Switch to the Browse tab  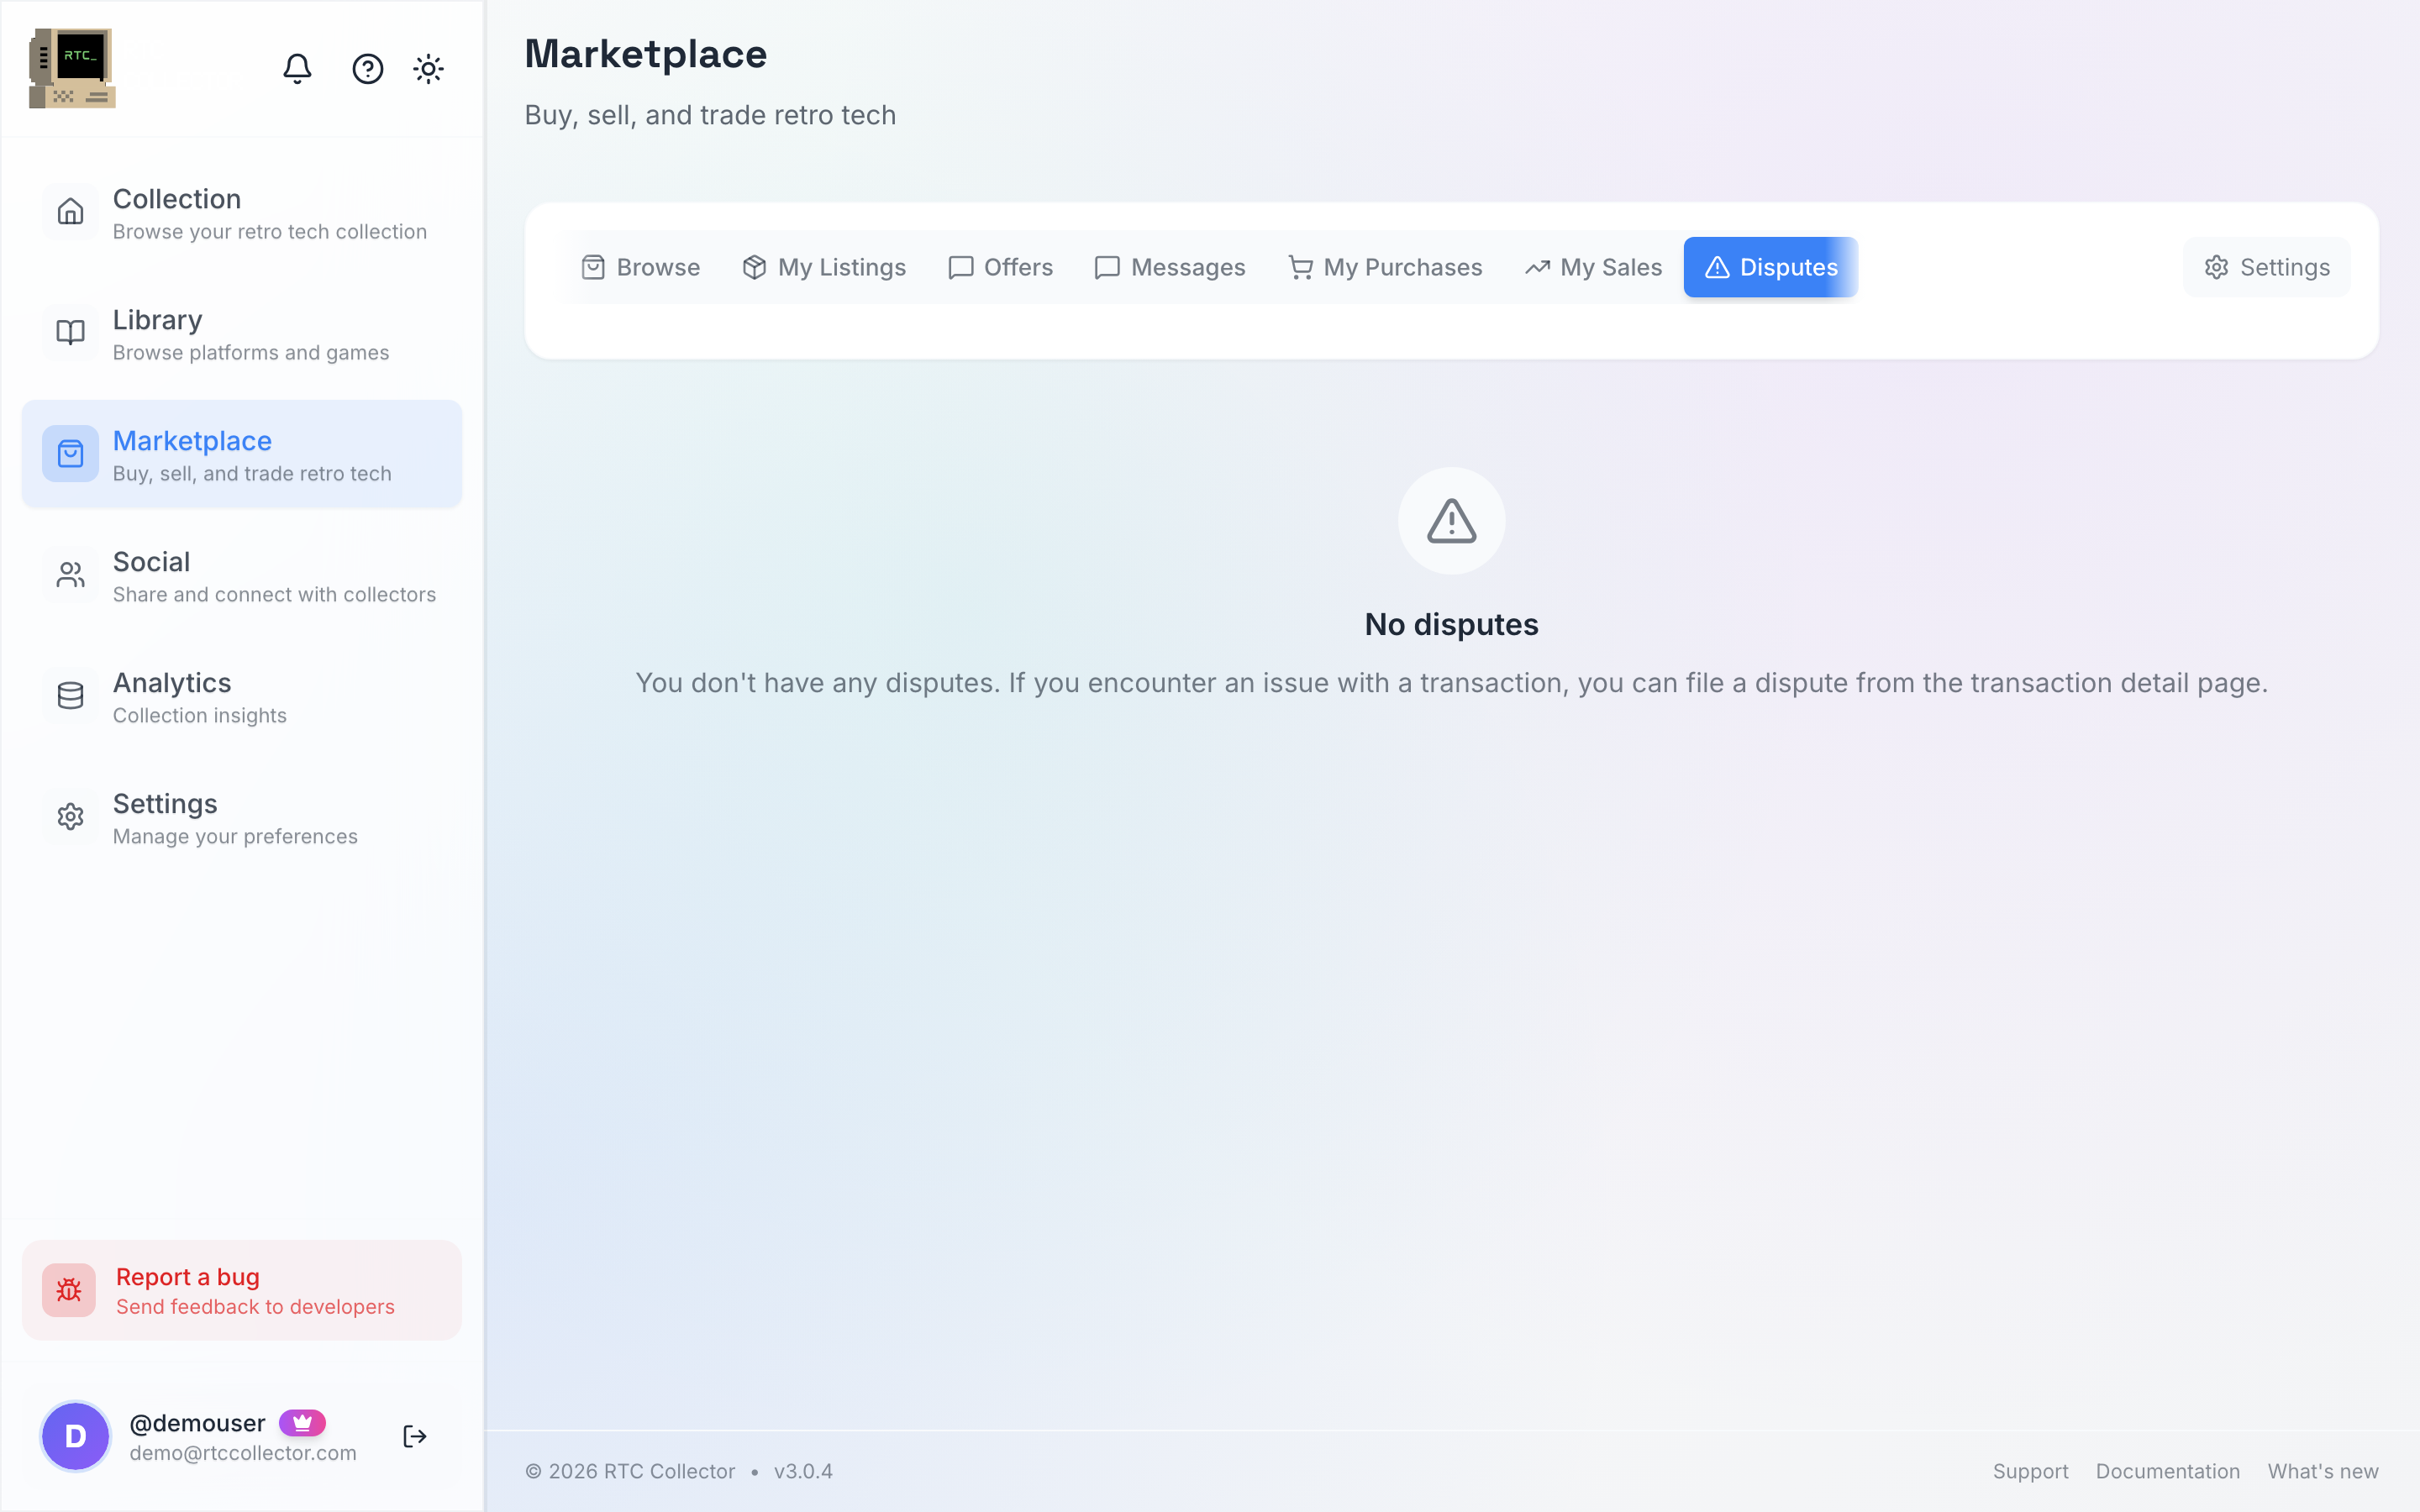point(641,267)
